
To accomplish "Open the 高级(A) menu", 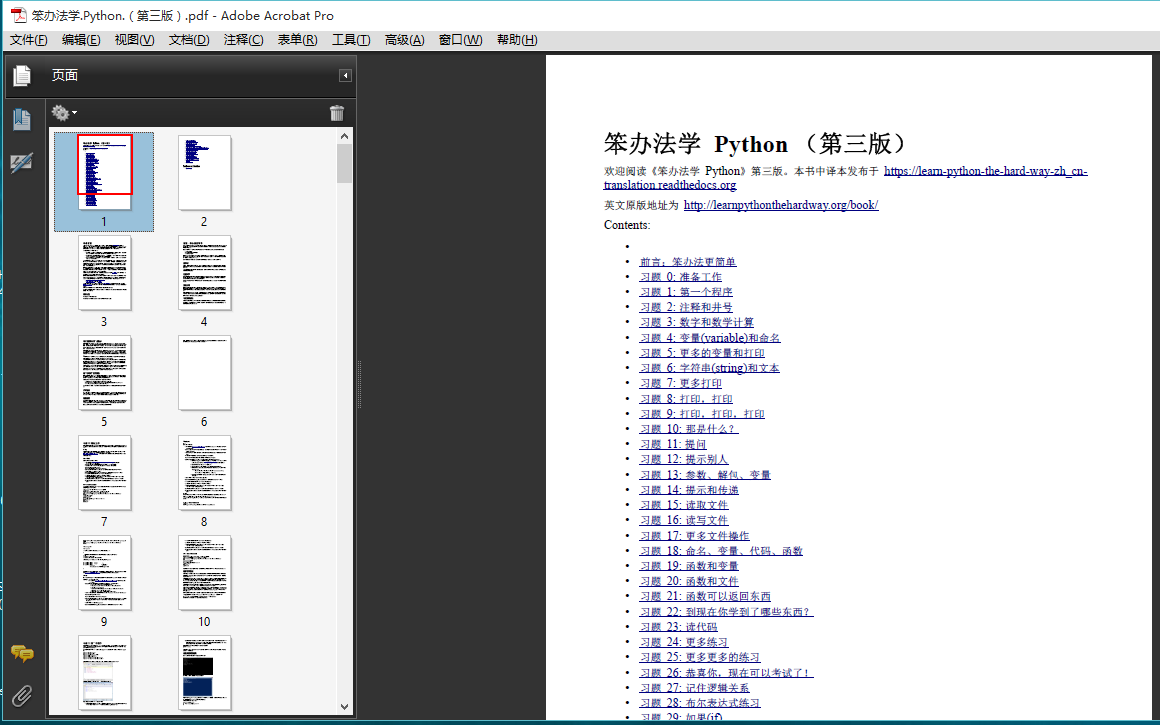I will [404, 40].
